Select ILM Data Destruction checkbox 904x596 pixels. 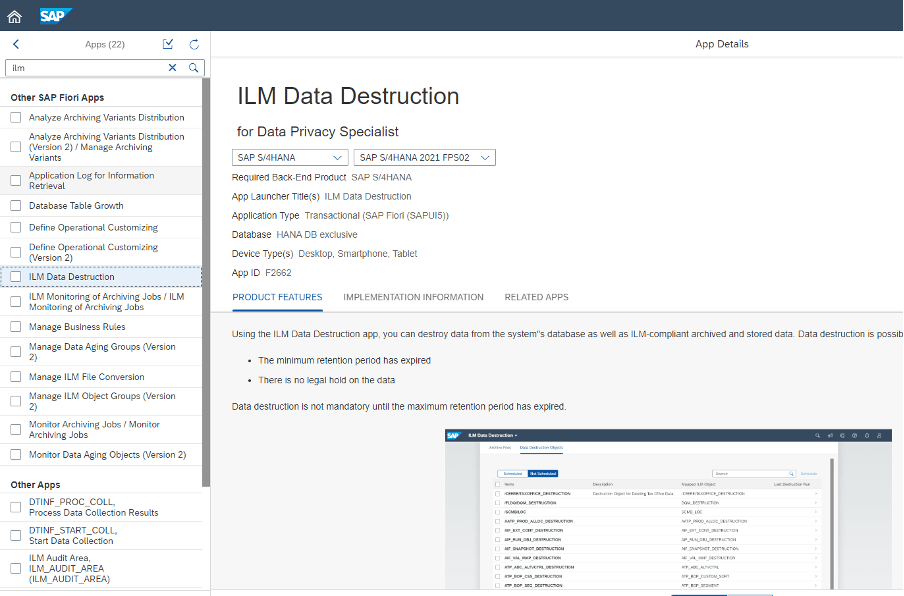coord(16,277)
